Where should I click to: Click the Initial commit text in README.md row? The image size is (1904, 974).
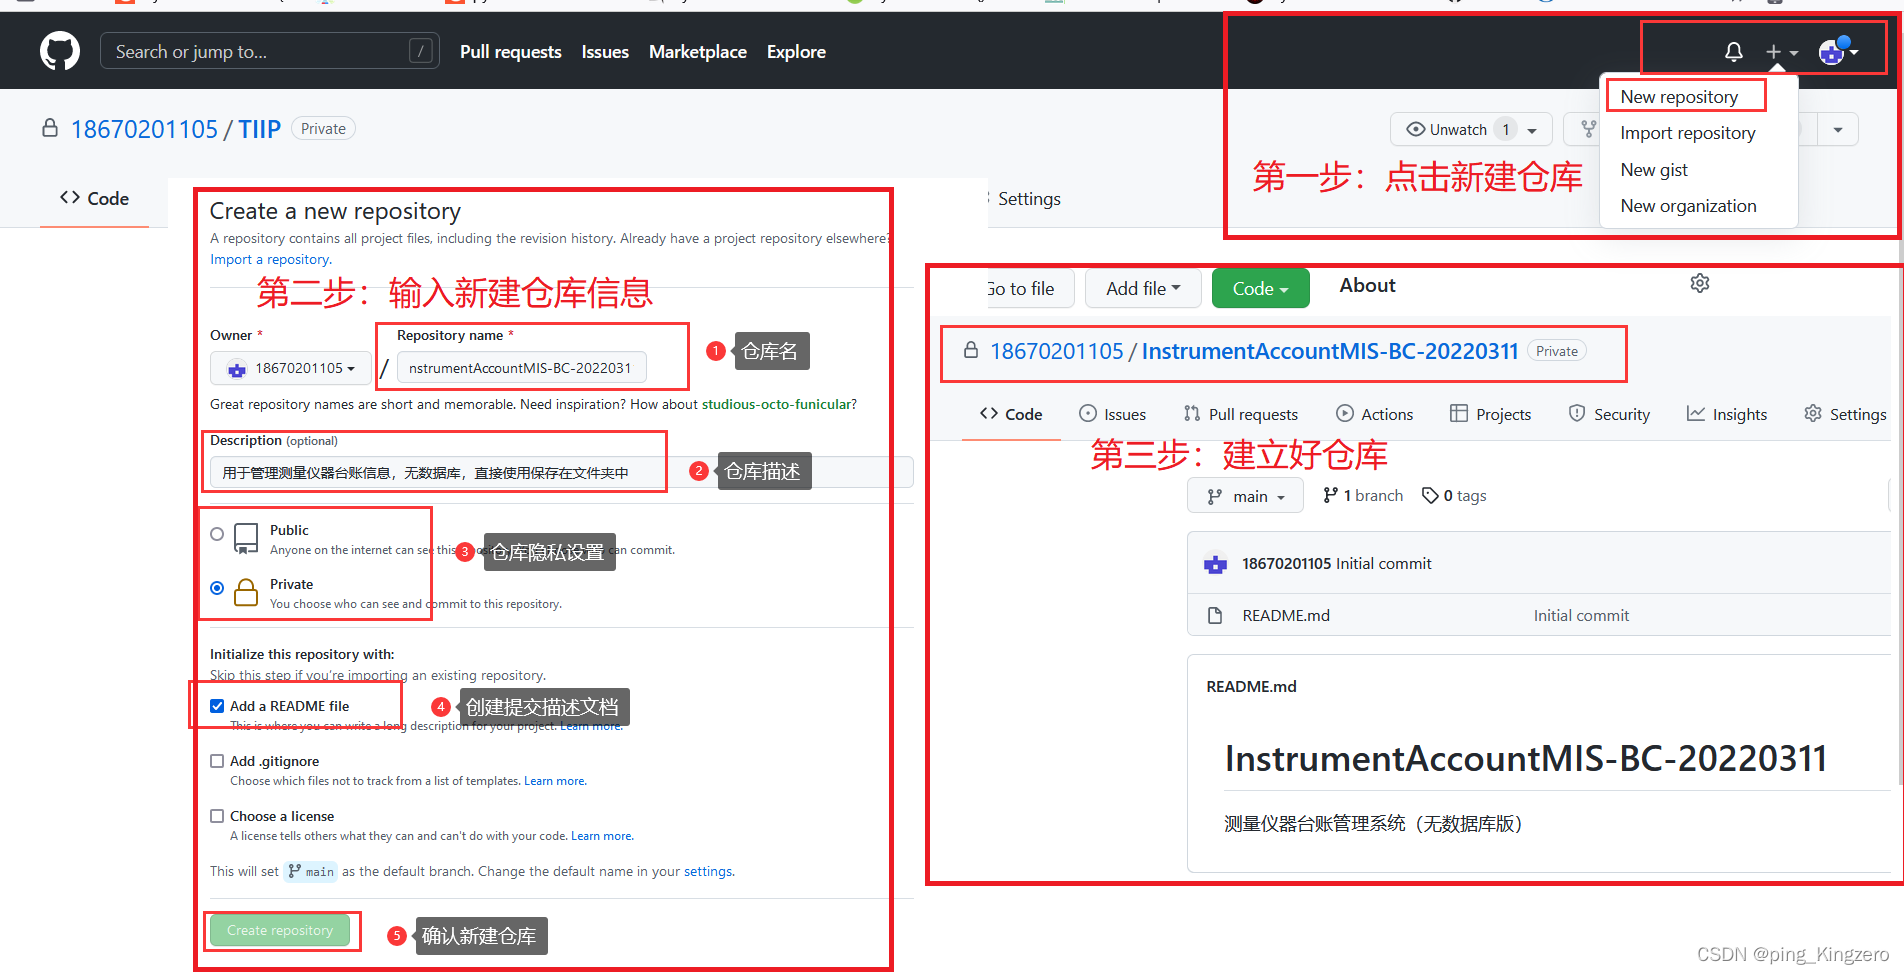click(1581, 616)
